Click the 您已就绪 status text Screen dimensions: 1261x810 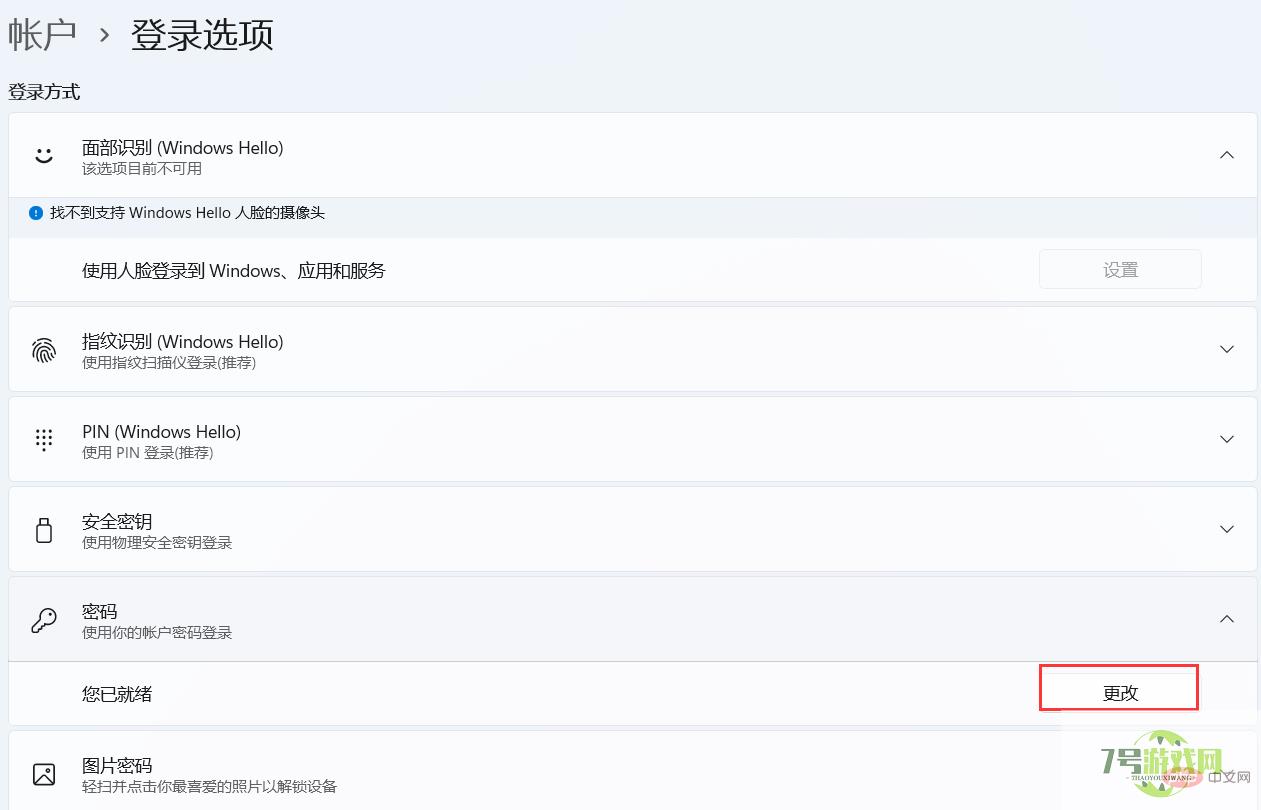click(x=117, y=694)
